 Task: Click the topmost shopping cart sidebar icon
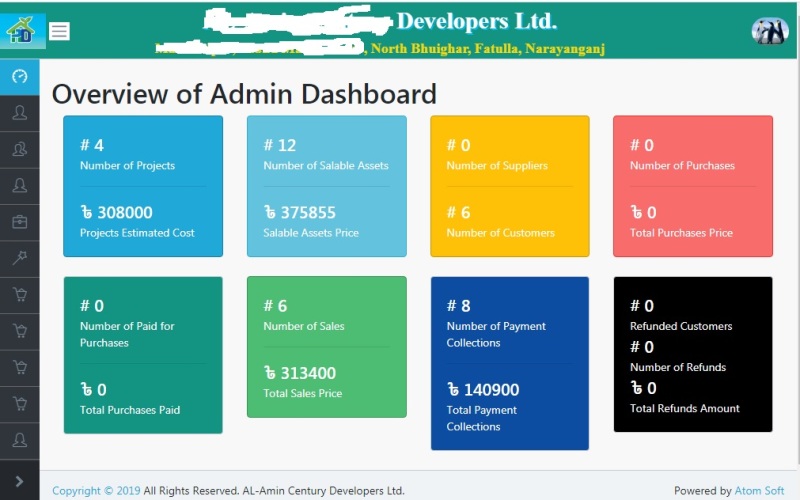coord(19,294)
